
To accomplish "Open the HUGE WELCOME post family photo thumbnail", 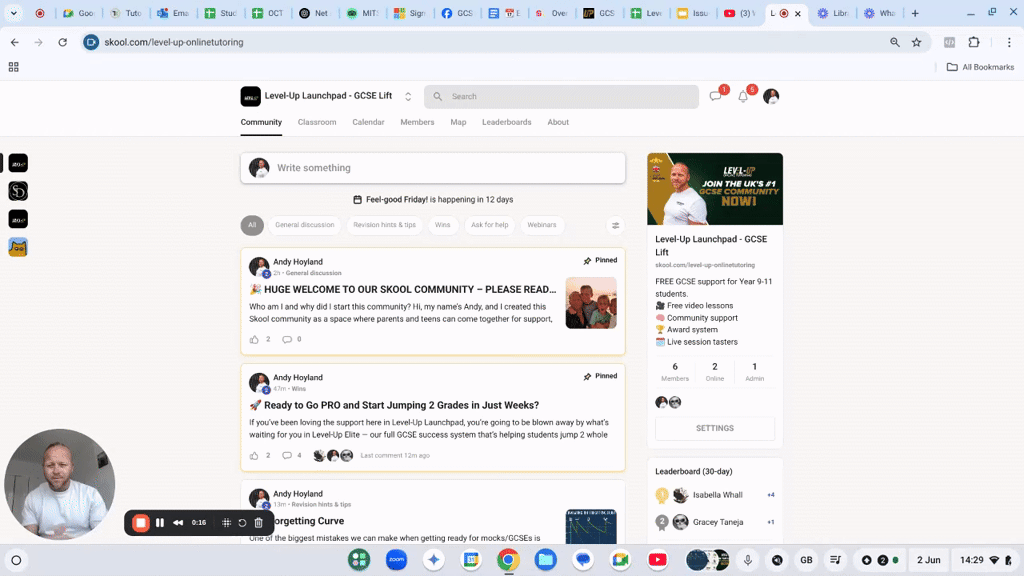I will [x=591, y=303].
